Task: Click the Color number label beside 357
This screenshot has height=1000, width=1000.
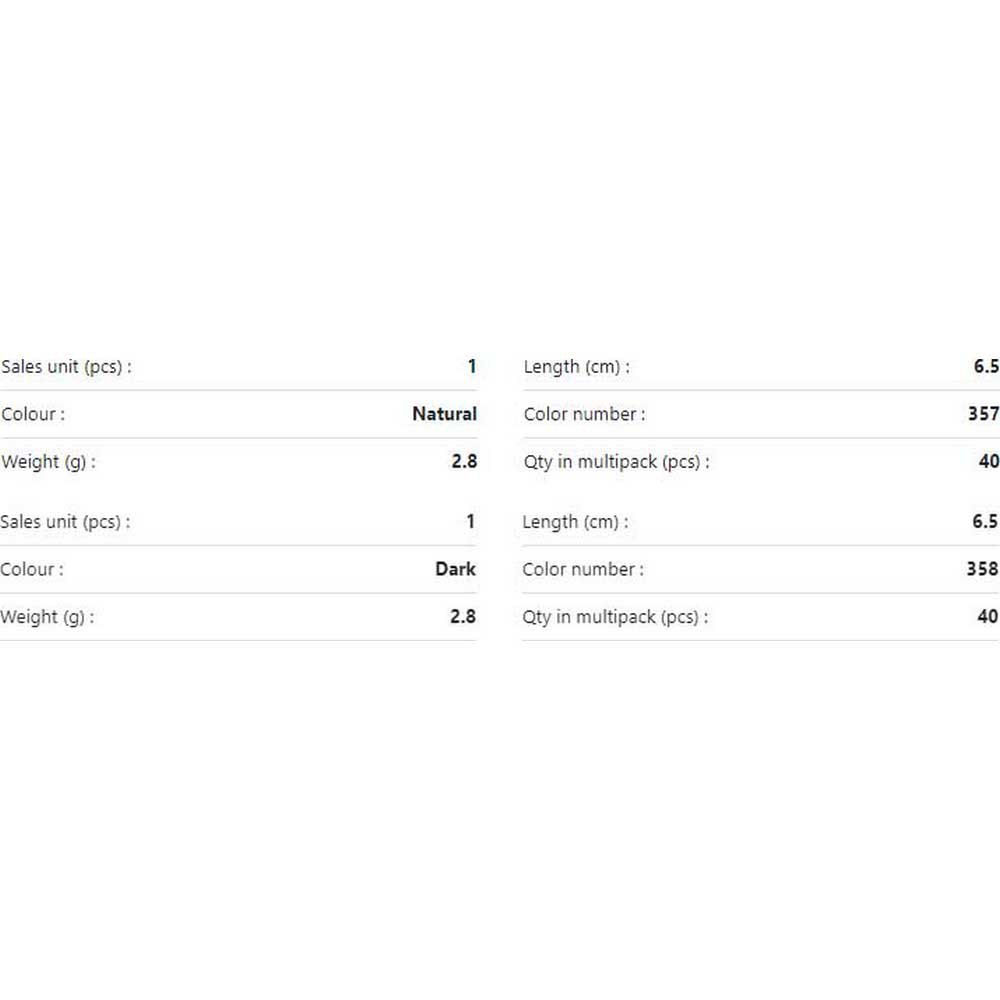Action: pyautogui.click(x=585, y=415)
